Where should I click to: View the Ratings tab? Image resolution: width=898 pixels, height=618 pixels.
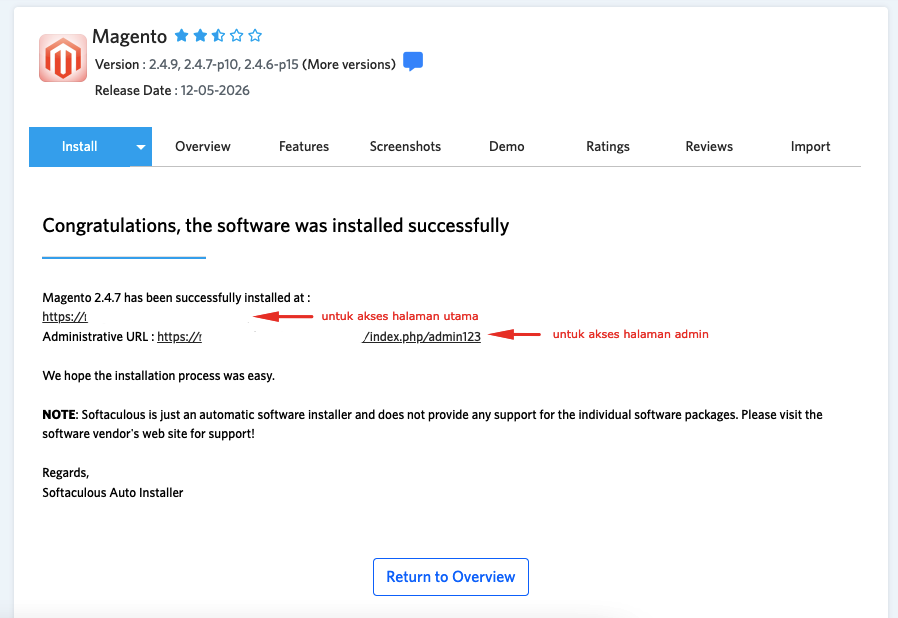608,147
